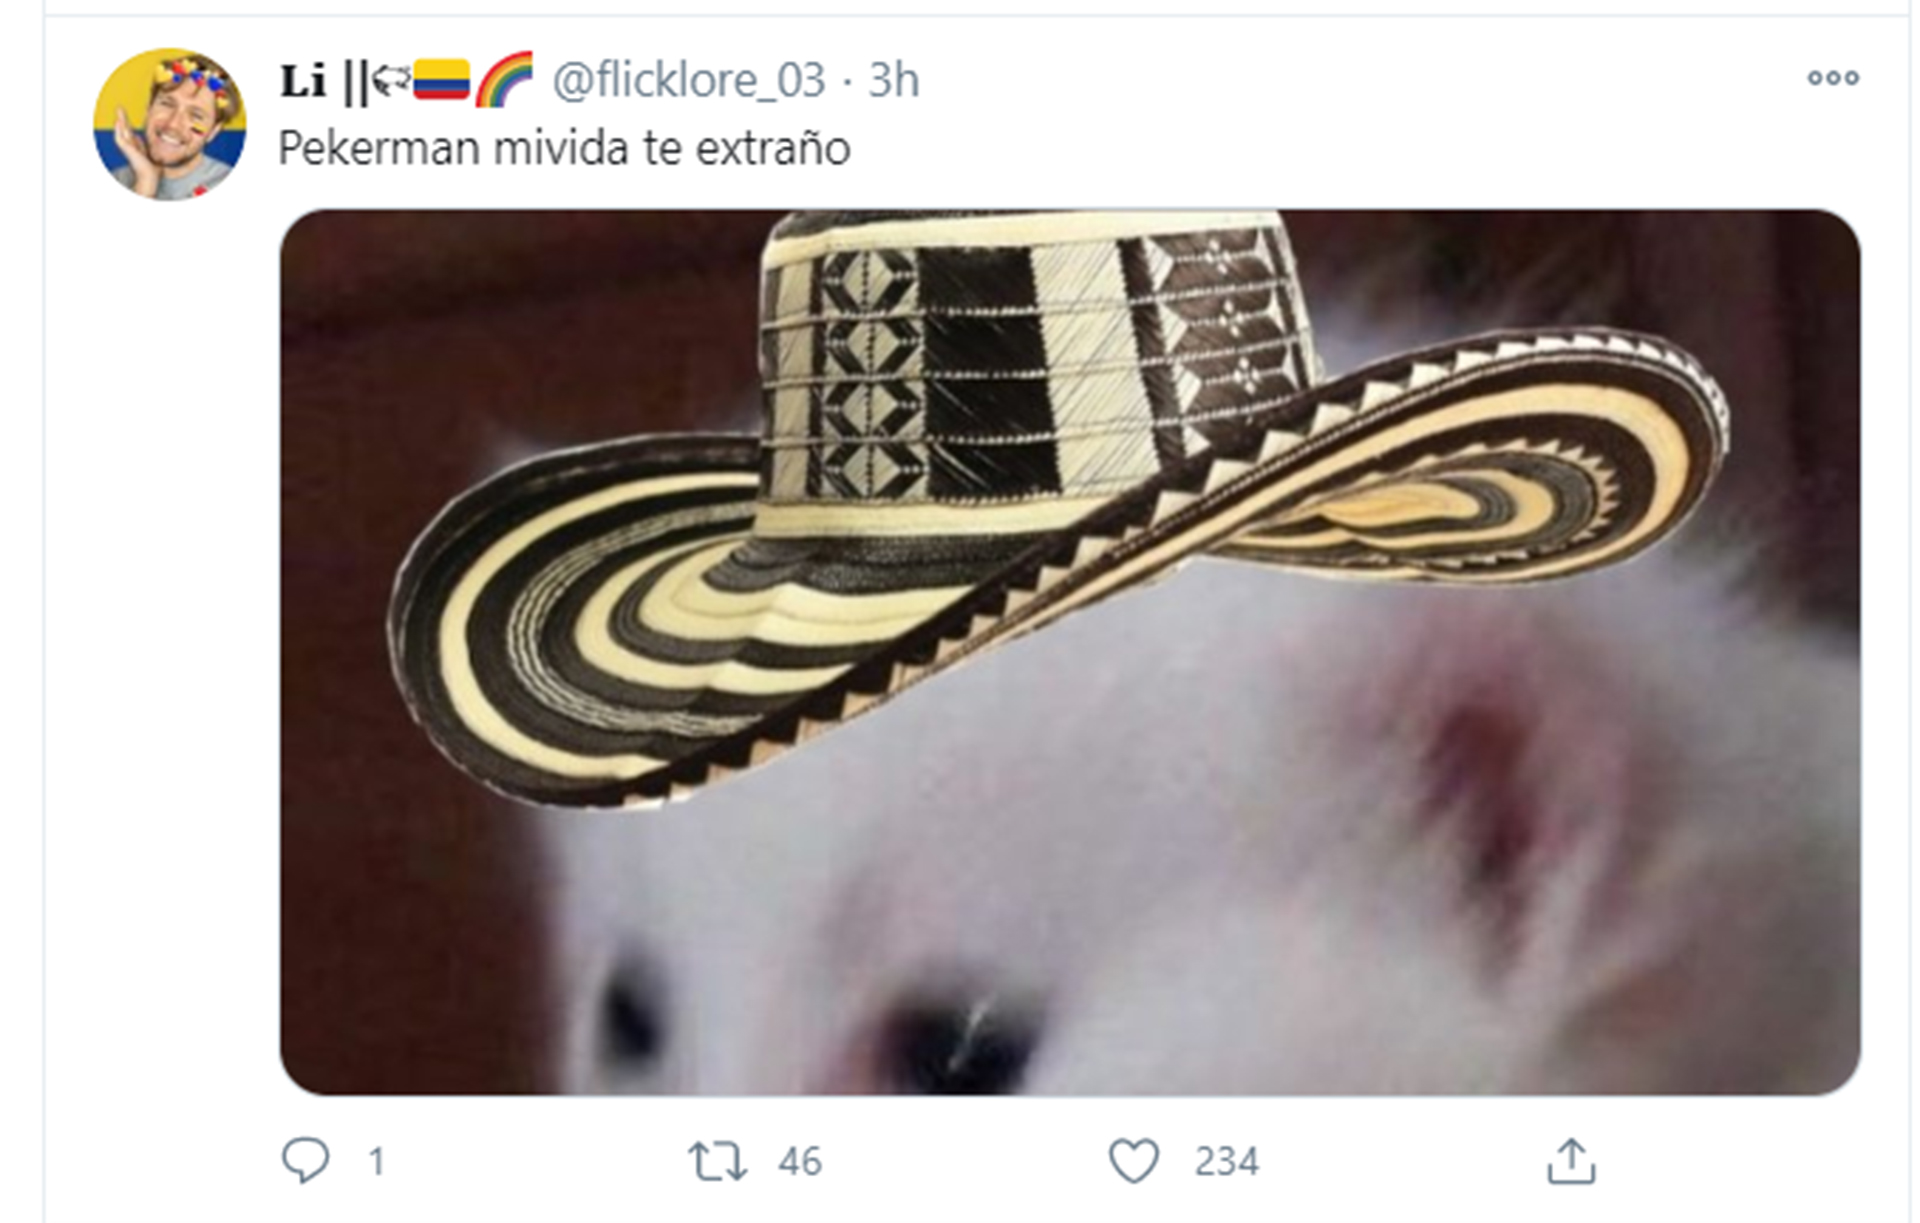Screen dimensions: 1920x1223
Task: Like the tweet with the heart icon
Action: [x=1134, y=1161]
